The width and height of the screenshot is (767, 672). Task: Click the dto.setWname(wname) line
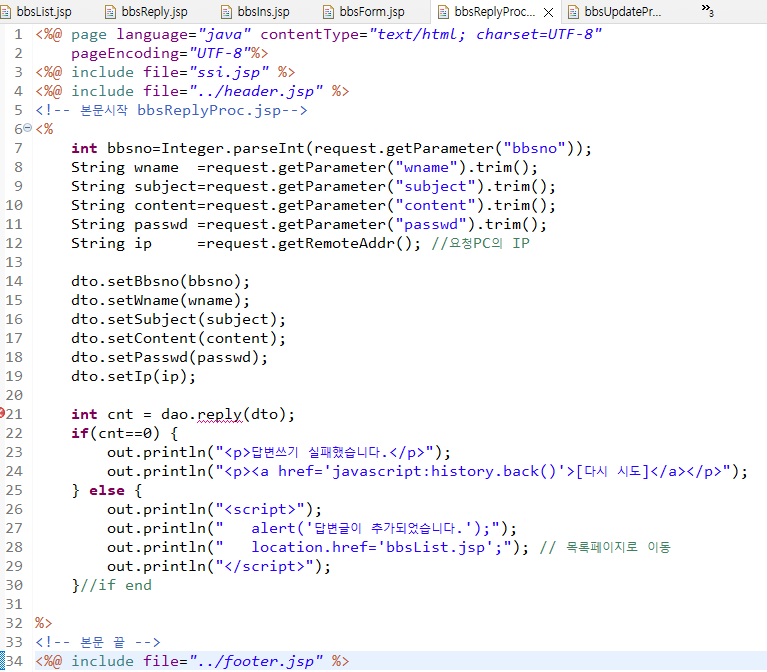(x=160, y=300)
